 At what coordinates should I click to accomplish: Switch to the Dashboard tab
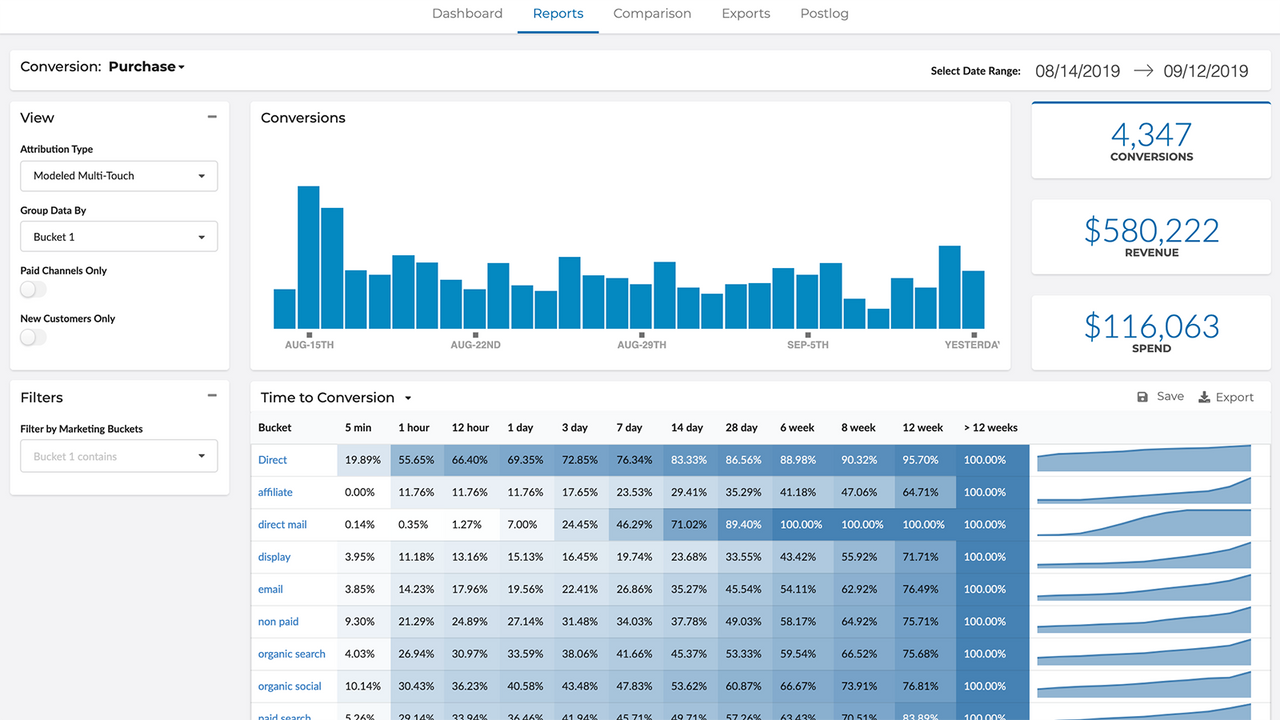[x=467, y=13]
